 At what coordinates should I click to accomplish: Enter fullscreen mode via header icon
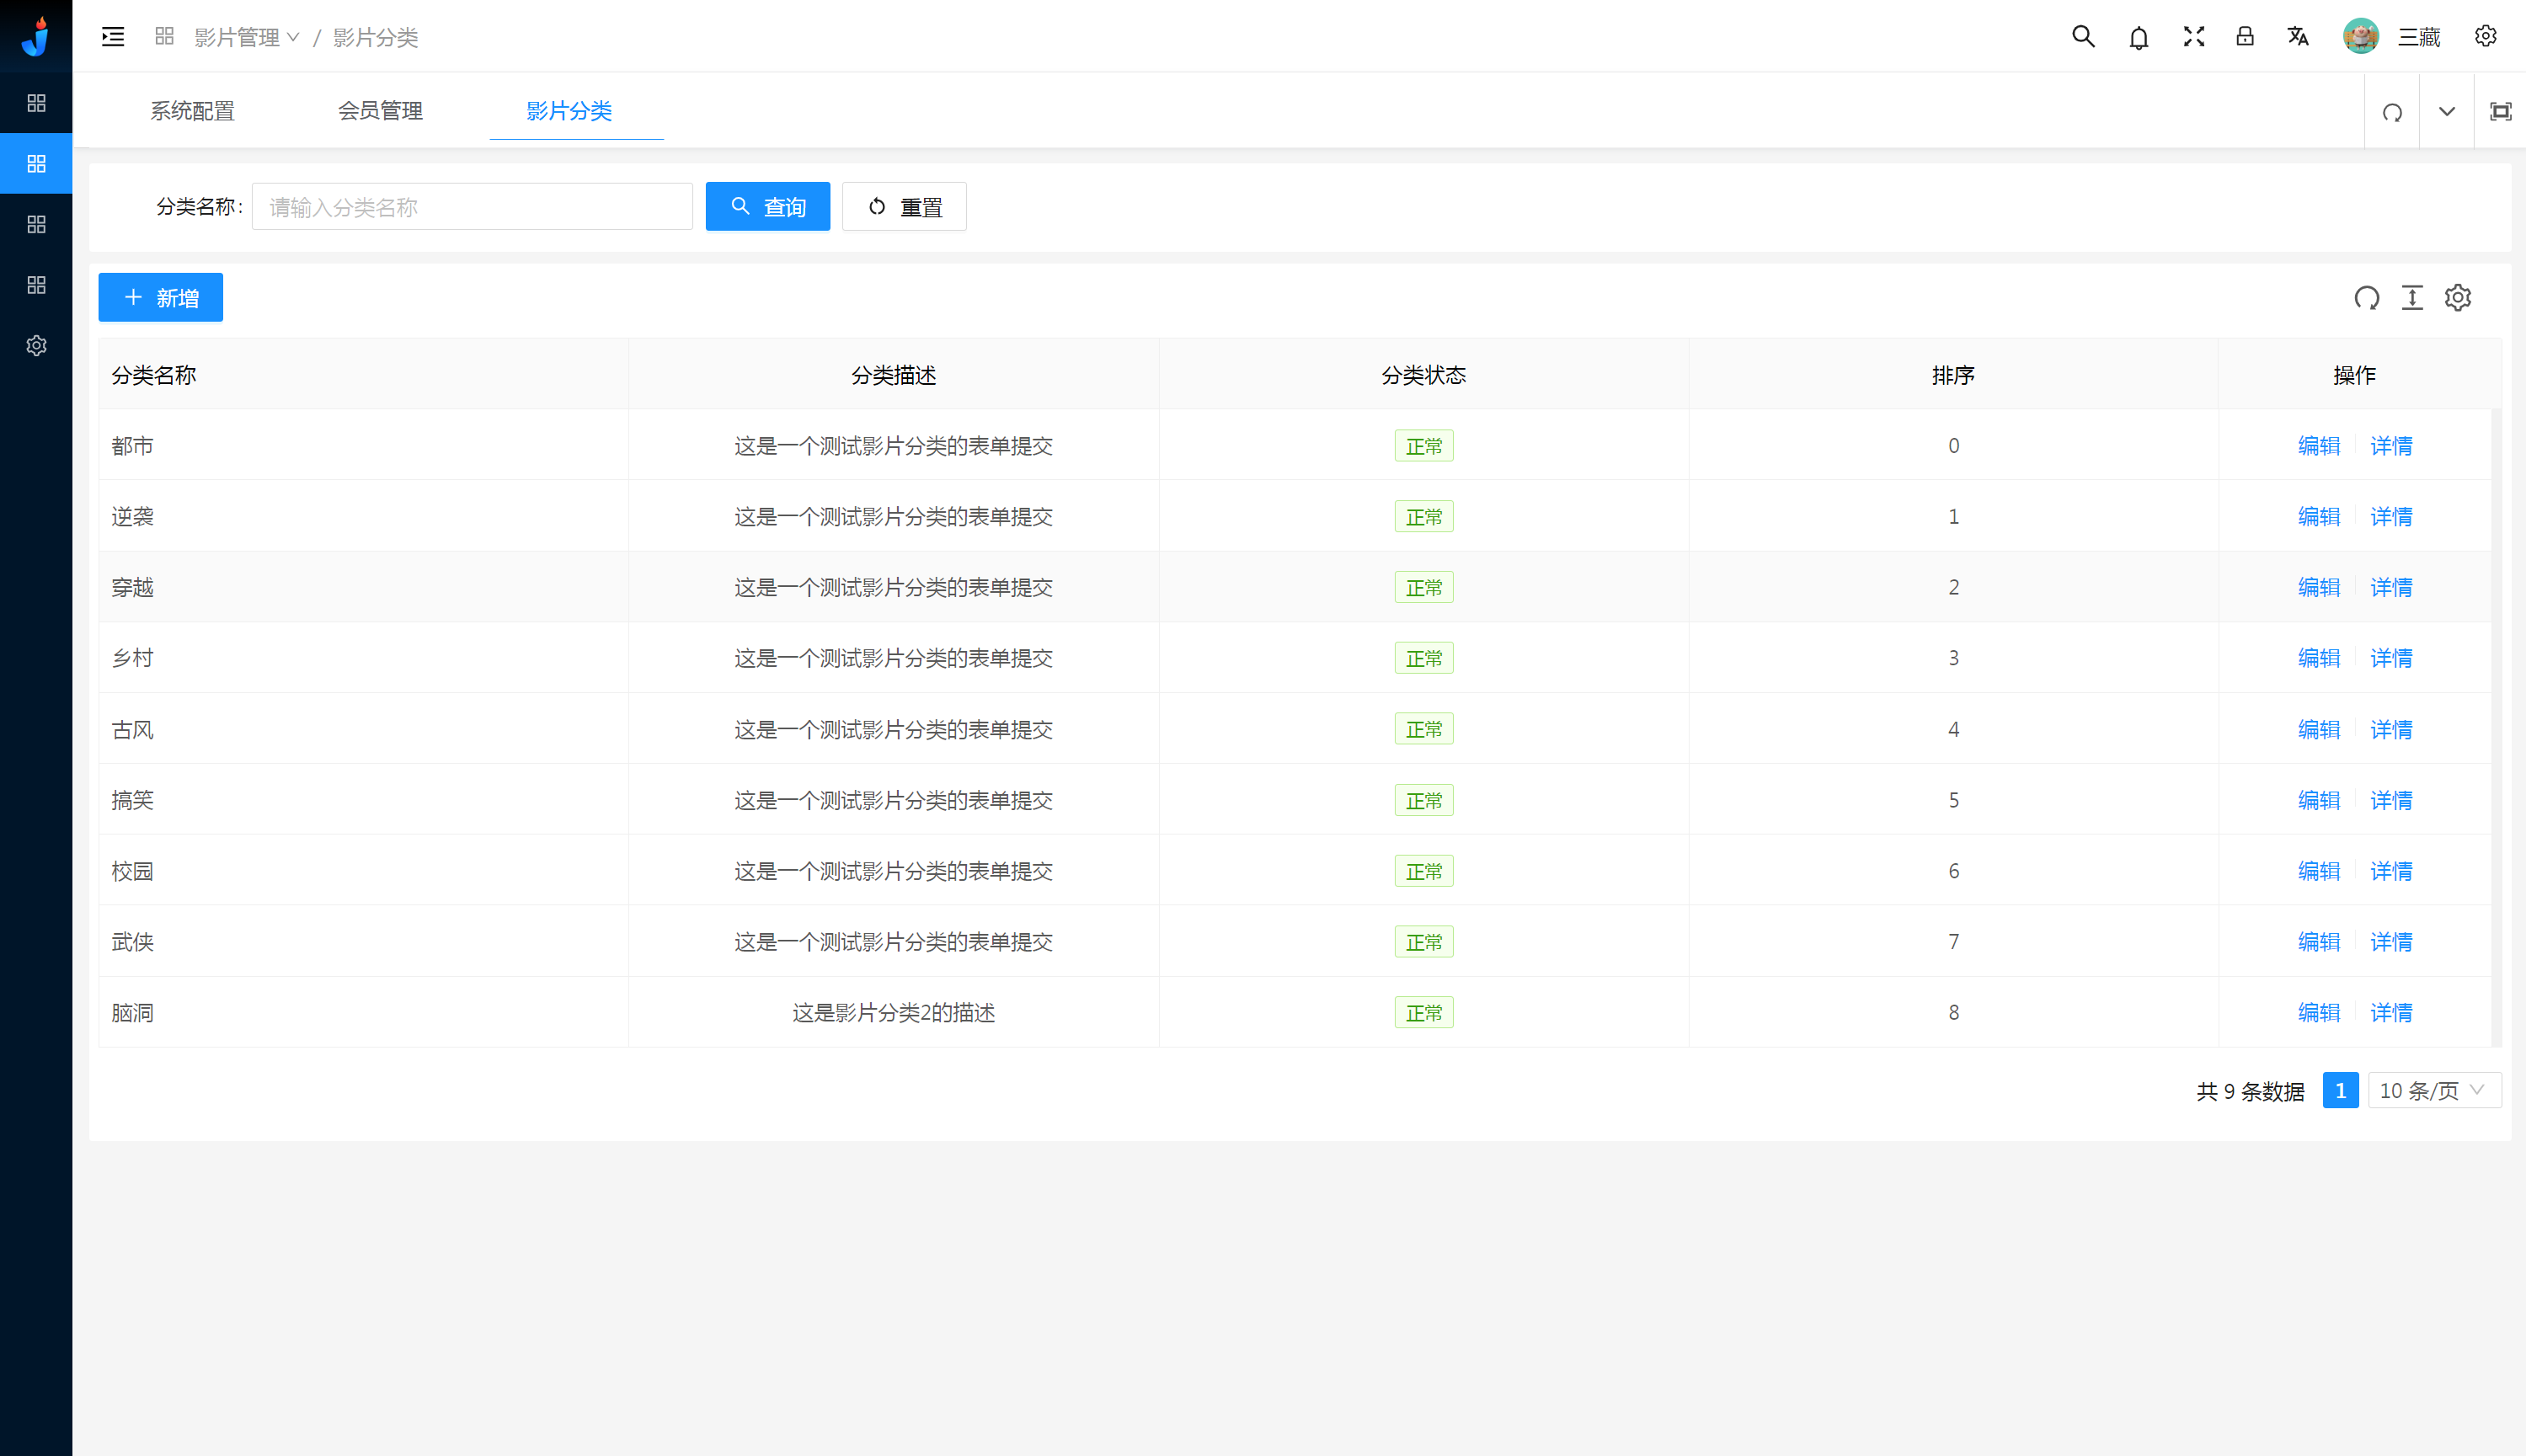coord(2194,37)
